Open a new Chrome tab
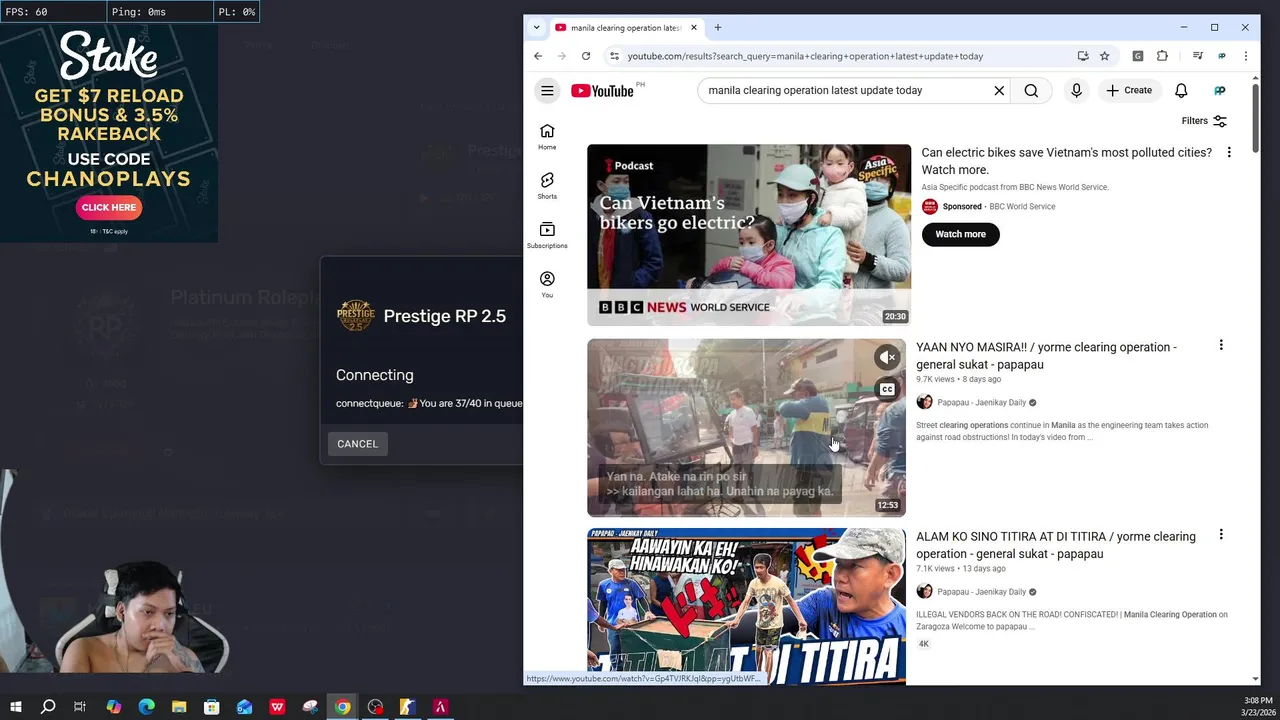 pyautogui.click(x=718, y=28)
